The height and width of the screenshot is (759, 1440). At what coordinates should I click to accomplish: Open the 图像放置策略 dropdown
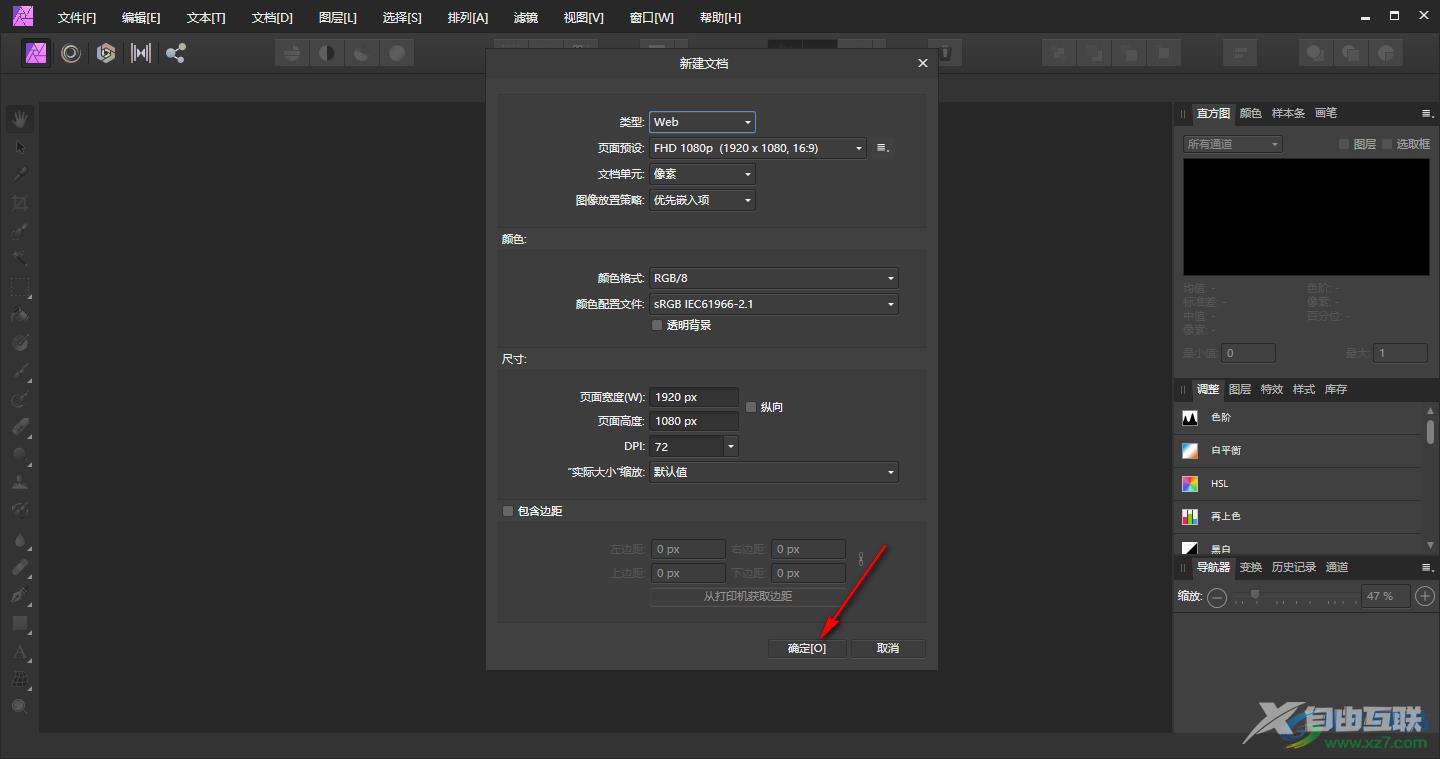click(702, 200)
